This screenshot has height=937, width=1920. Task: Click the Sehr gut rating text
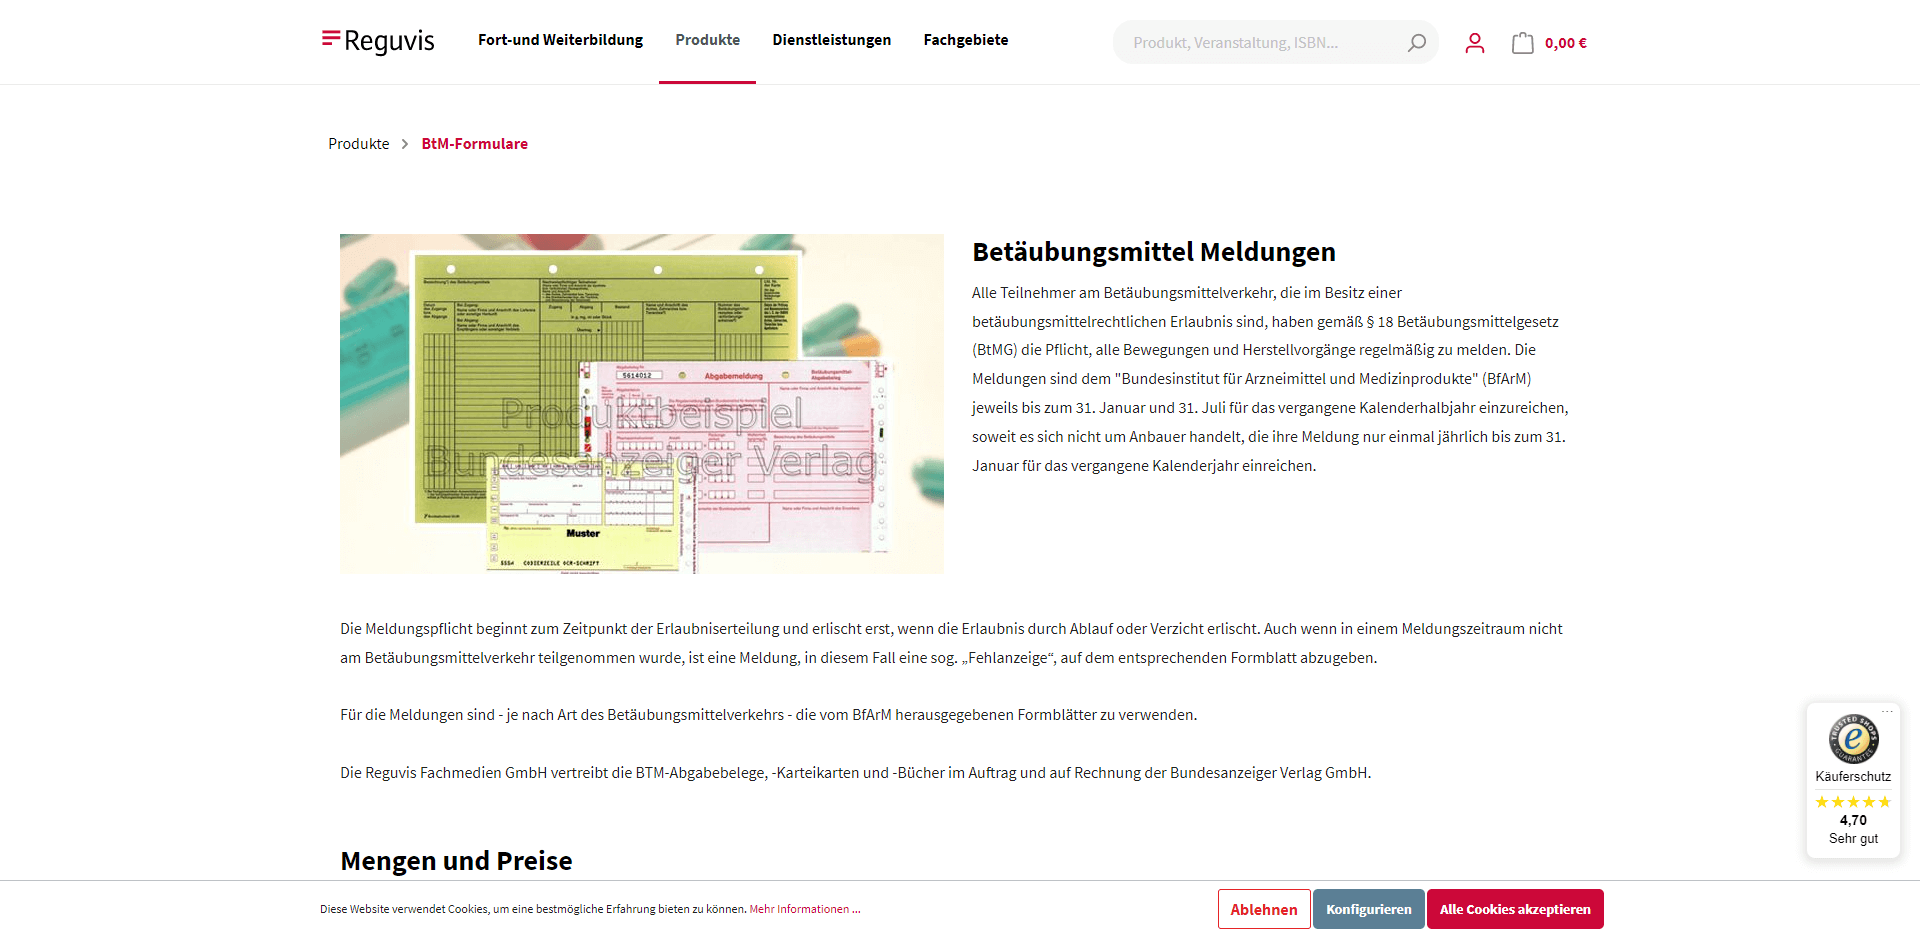tap(1853, 839)
